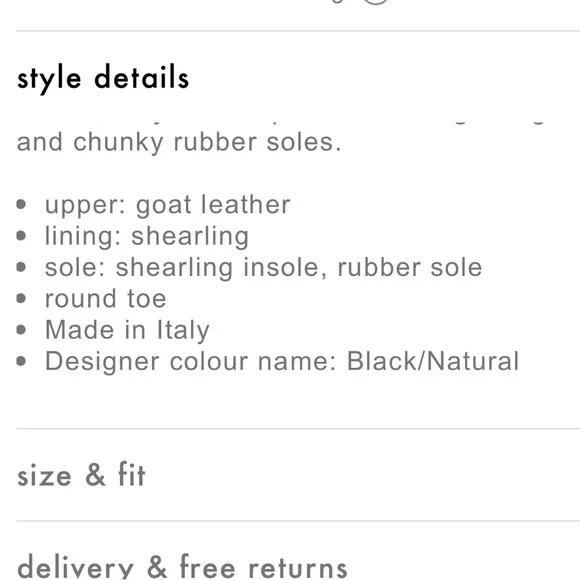Screen dimensions: 580x580
Task: Click 'Designer colour name: Black/Natural' text
Action: tap(282, 361)
